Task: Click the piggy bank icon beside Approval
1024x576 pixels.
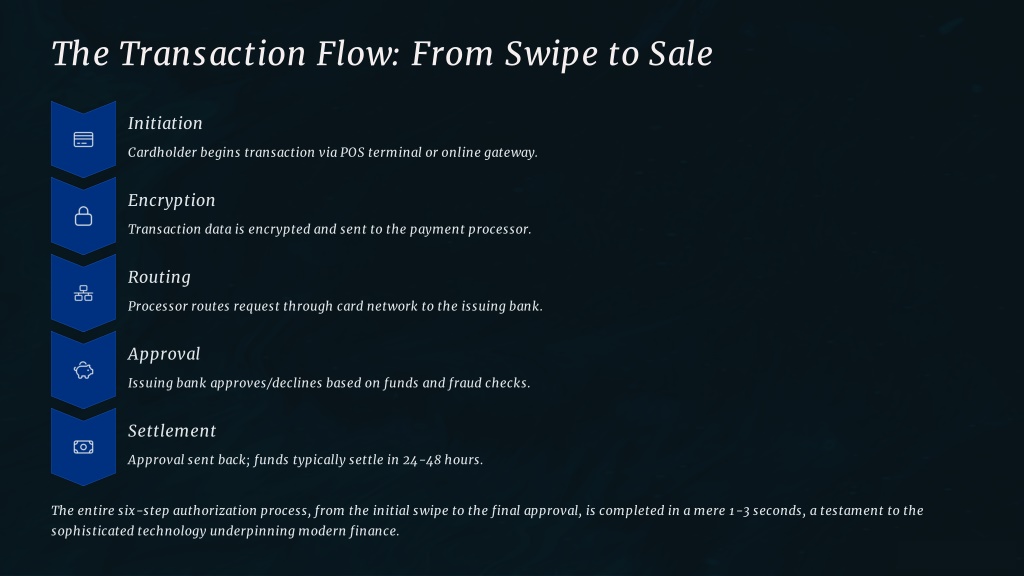Action: pos(84,370)
